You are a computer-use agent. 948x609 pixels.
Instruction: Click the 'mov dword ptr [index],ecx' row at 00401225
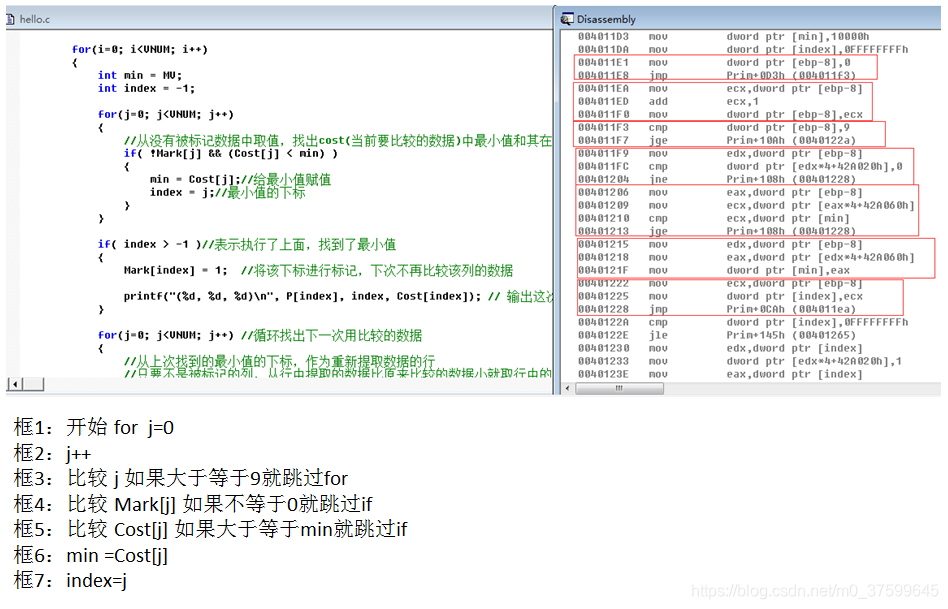[x=720, y=296]
